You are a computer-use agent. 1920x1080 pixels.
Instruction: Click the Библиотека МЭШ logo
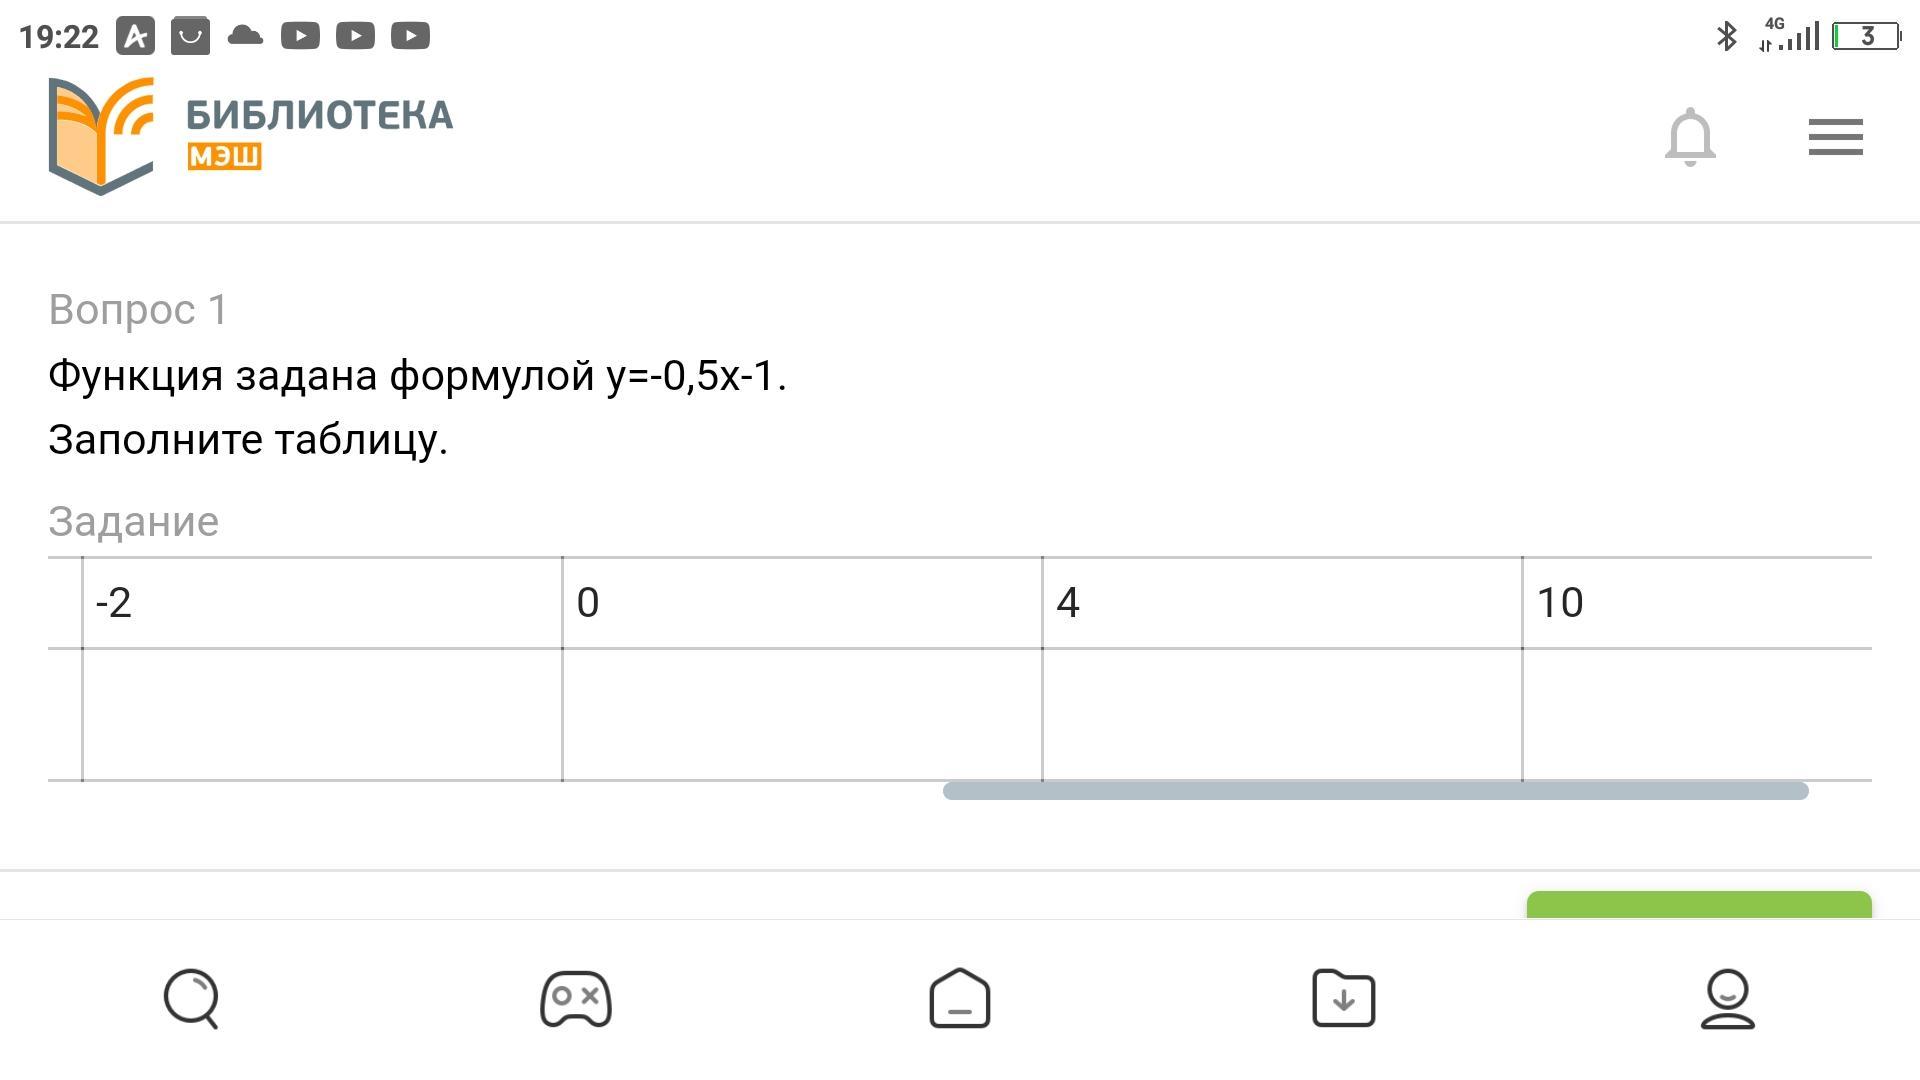101,135
